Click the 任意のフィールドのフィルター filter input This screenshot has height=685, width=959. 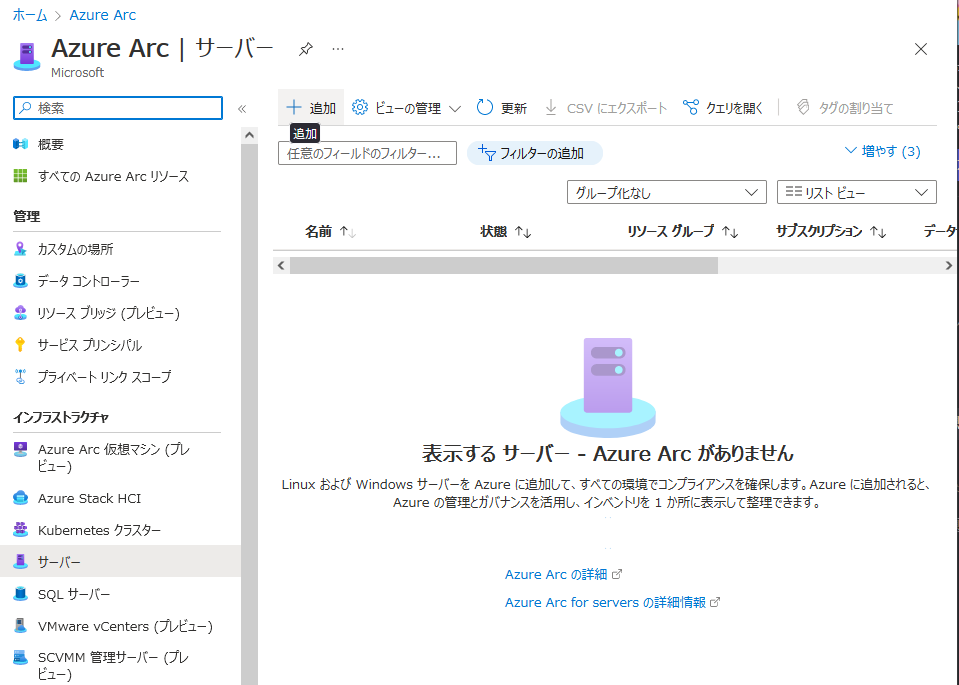click(367, 153)
